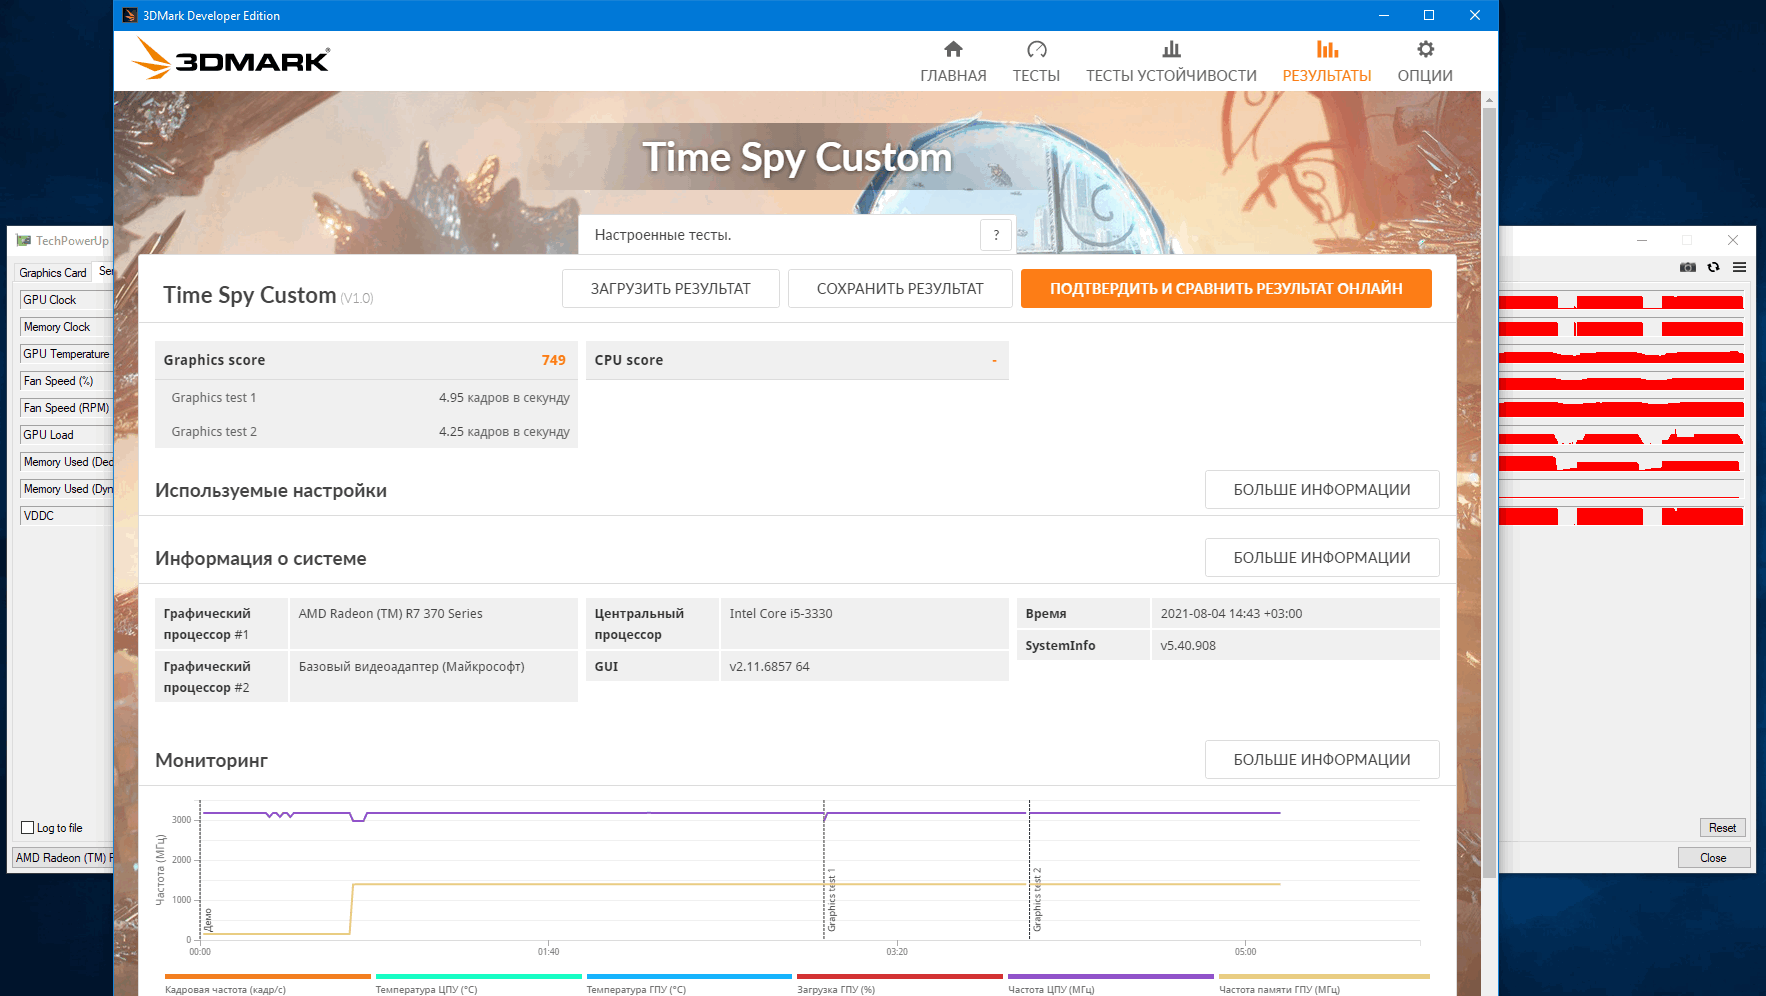Viewport: 1766px width, 996px height.
Task: Toggle Кадровая частота orange legend bar
Action: tap(267, 977)
